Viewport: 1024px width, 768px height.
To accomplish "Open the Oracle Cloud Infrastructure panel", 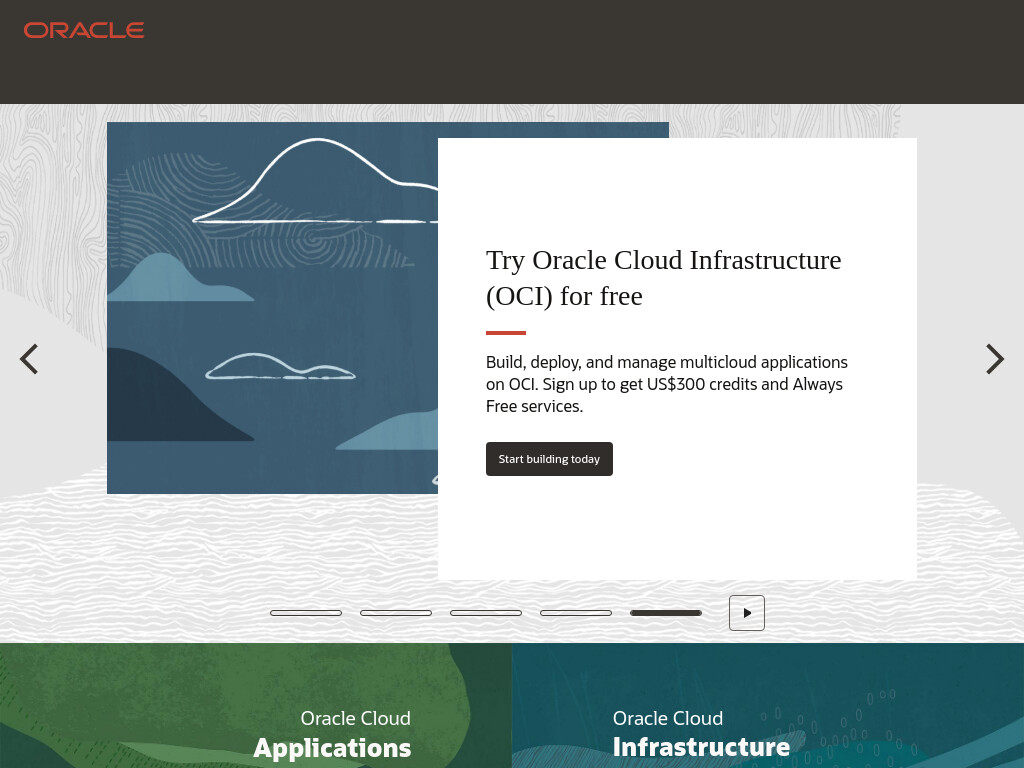I will coord(768,705).
